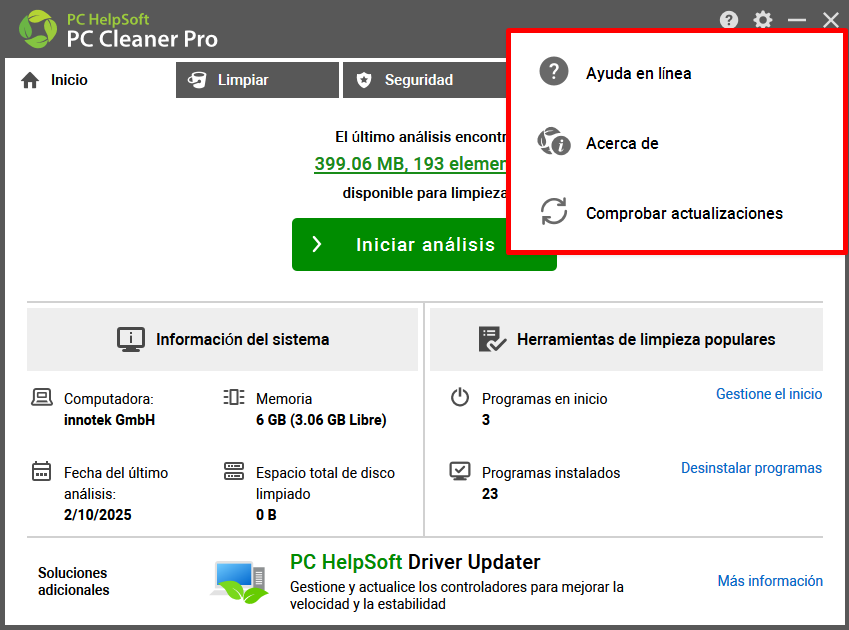The height and width of the screenshot is (630, 849).
Task: Open the Gestione el inicio link
Action: [769, 394]
